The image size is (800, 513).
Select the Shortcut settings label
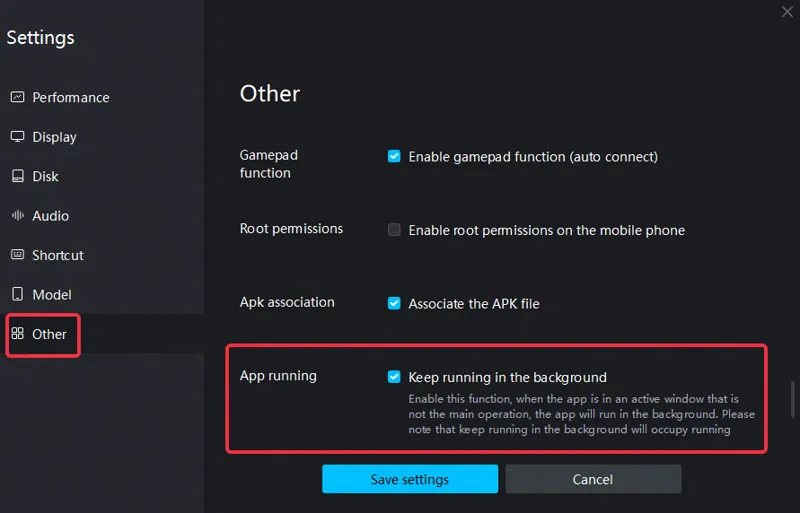coord(58,255)
